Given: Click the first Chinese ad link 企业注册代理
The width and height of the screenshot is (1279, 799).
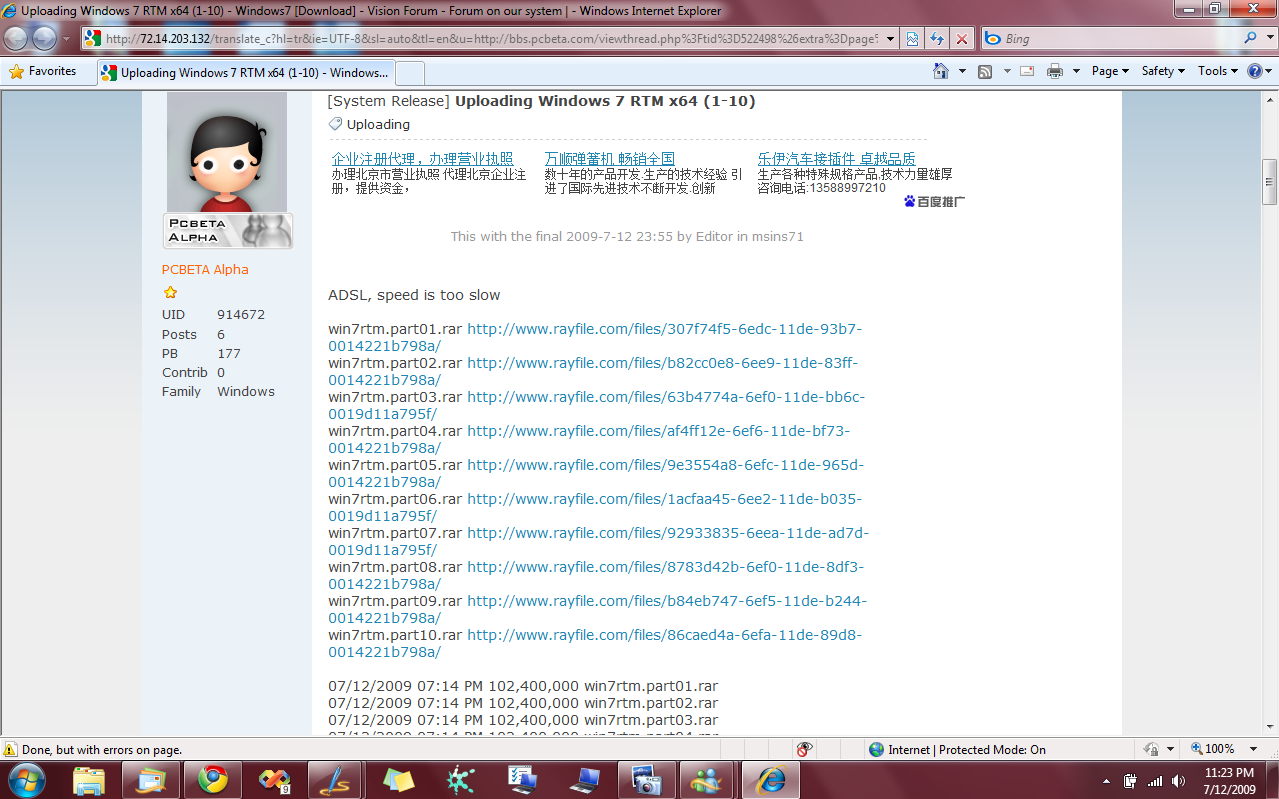Looking at the screenshot, I should 422,159.
